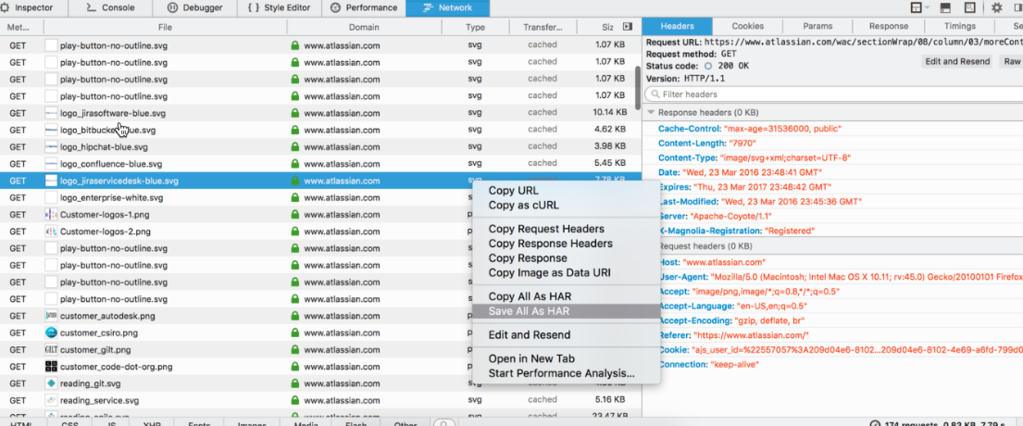
Task: Open the Params details tab
Action: [x=818, y=27]
